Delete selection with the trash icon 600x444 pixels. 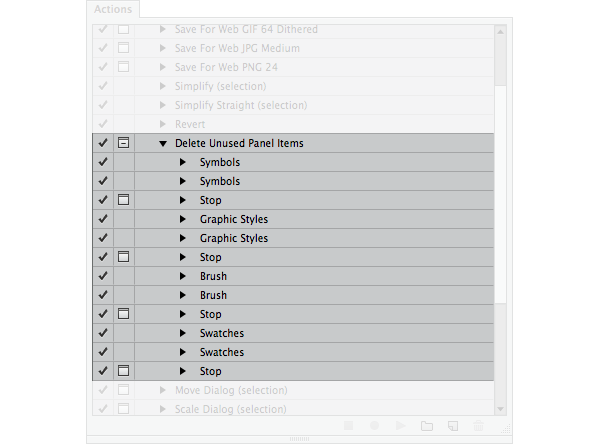tap(479, 426)
